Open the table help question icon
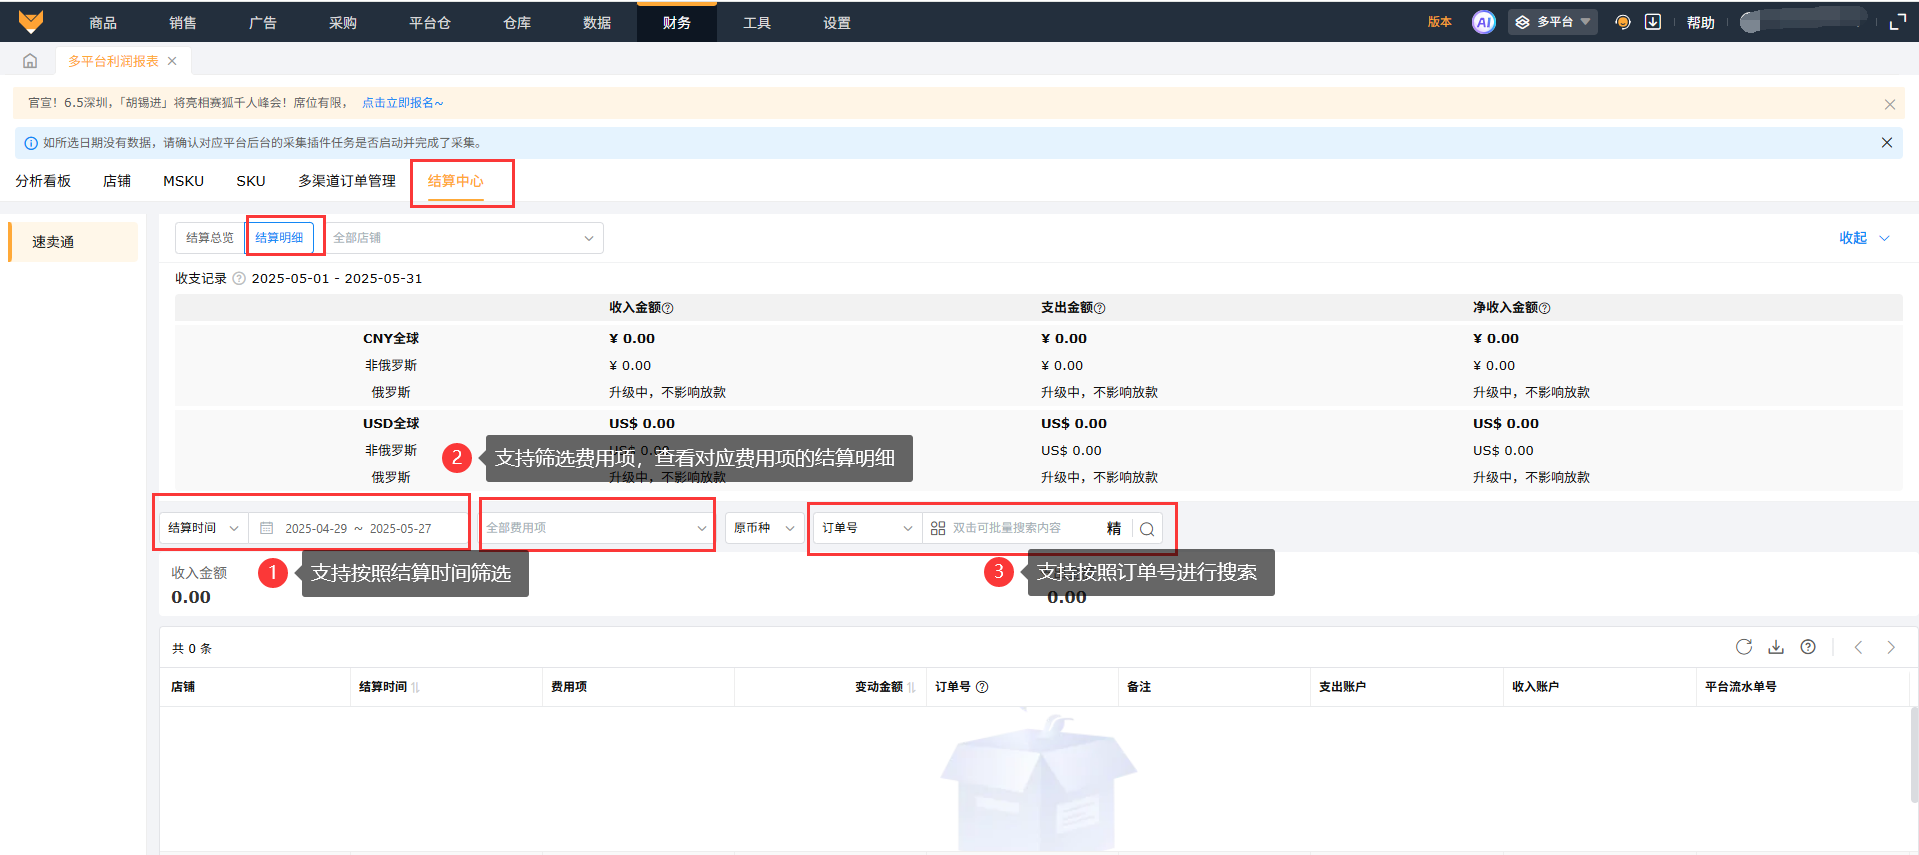The width and height of the screenshot is (1919, 855). 1808,647
